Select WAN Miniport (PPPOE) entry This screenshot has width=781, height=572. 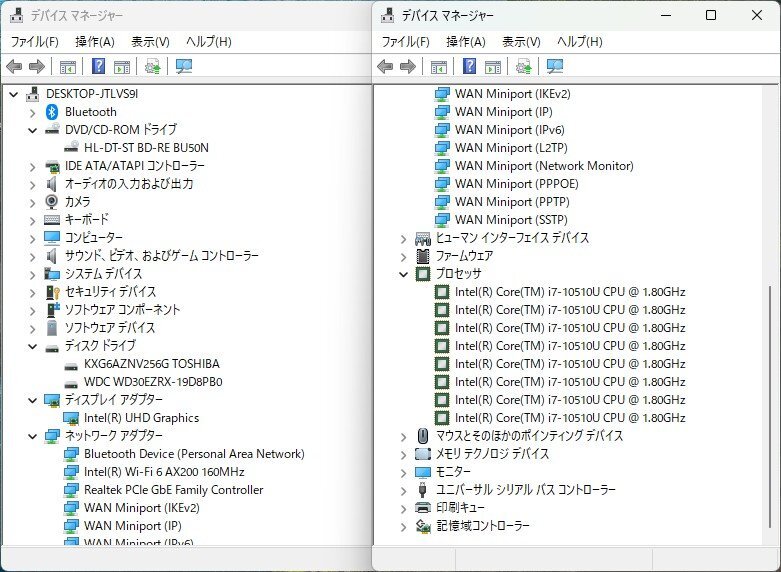click(x=517, y=184)
